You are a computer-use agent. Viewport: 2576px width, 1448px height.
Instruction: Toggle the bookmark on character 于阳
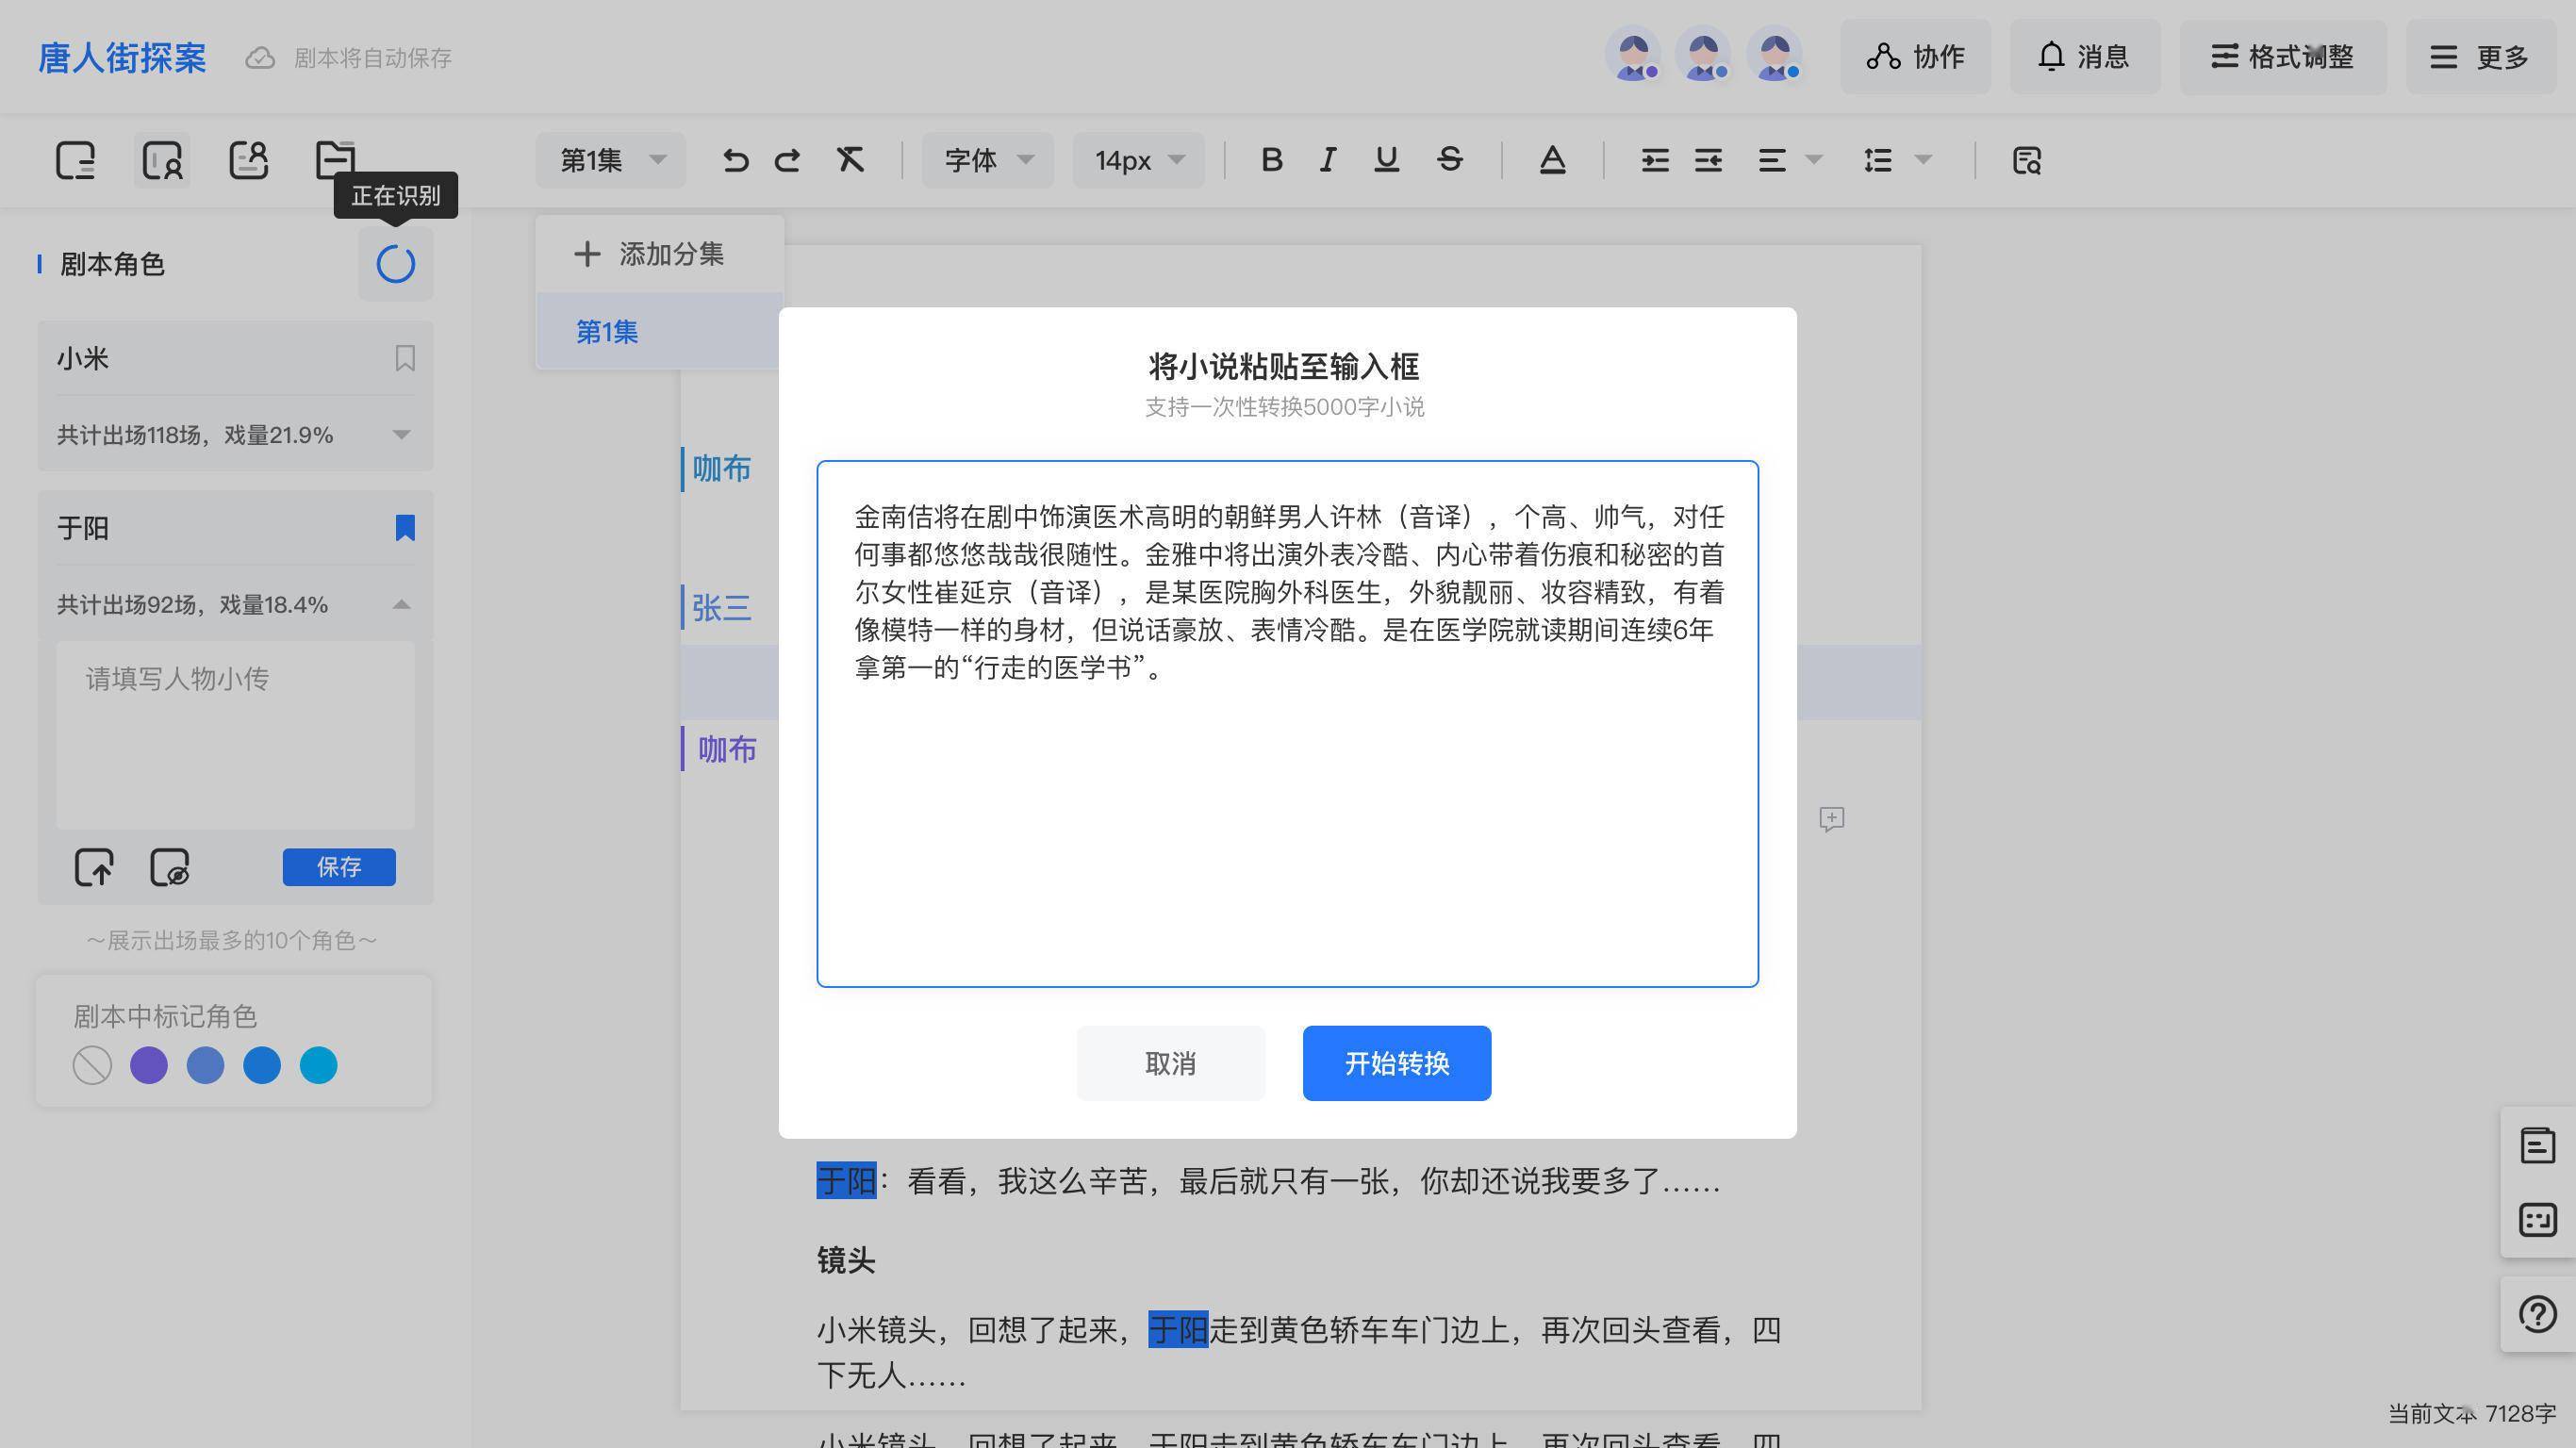[x=404, y=527]
